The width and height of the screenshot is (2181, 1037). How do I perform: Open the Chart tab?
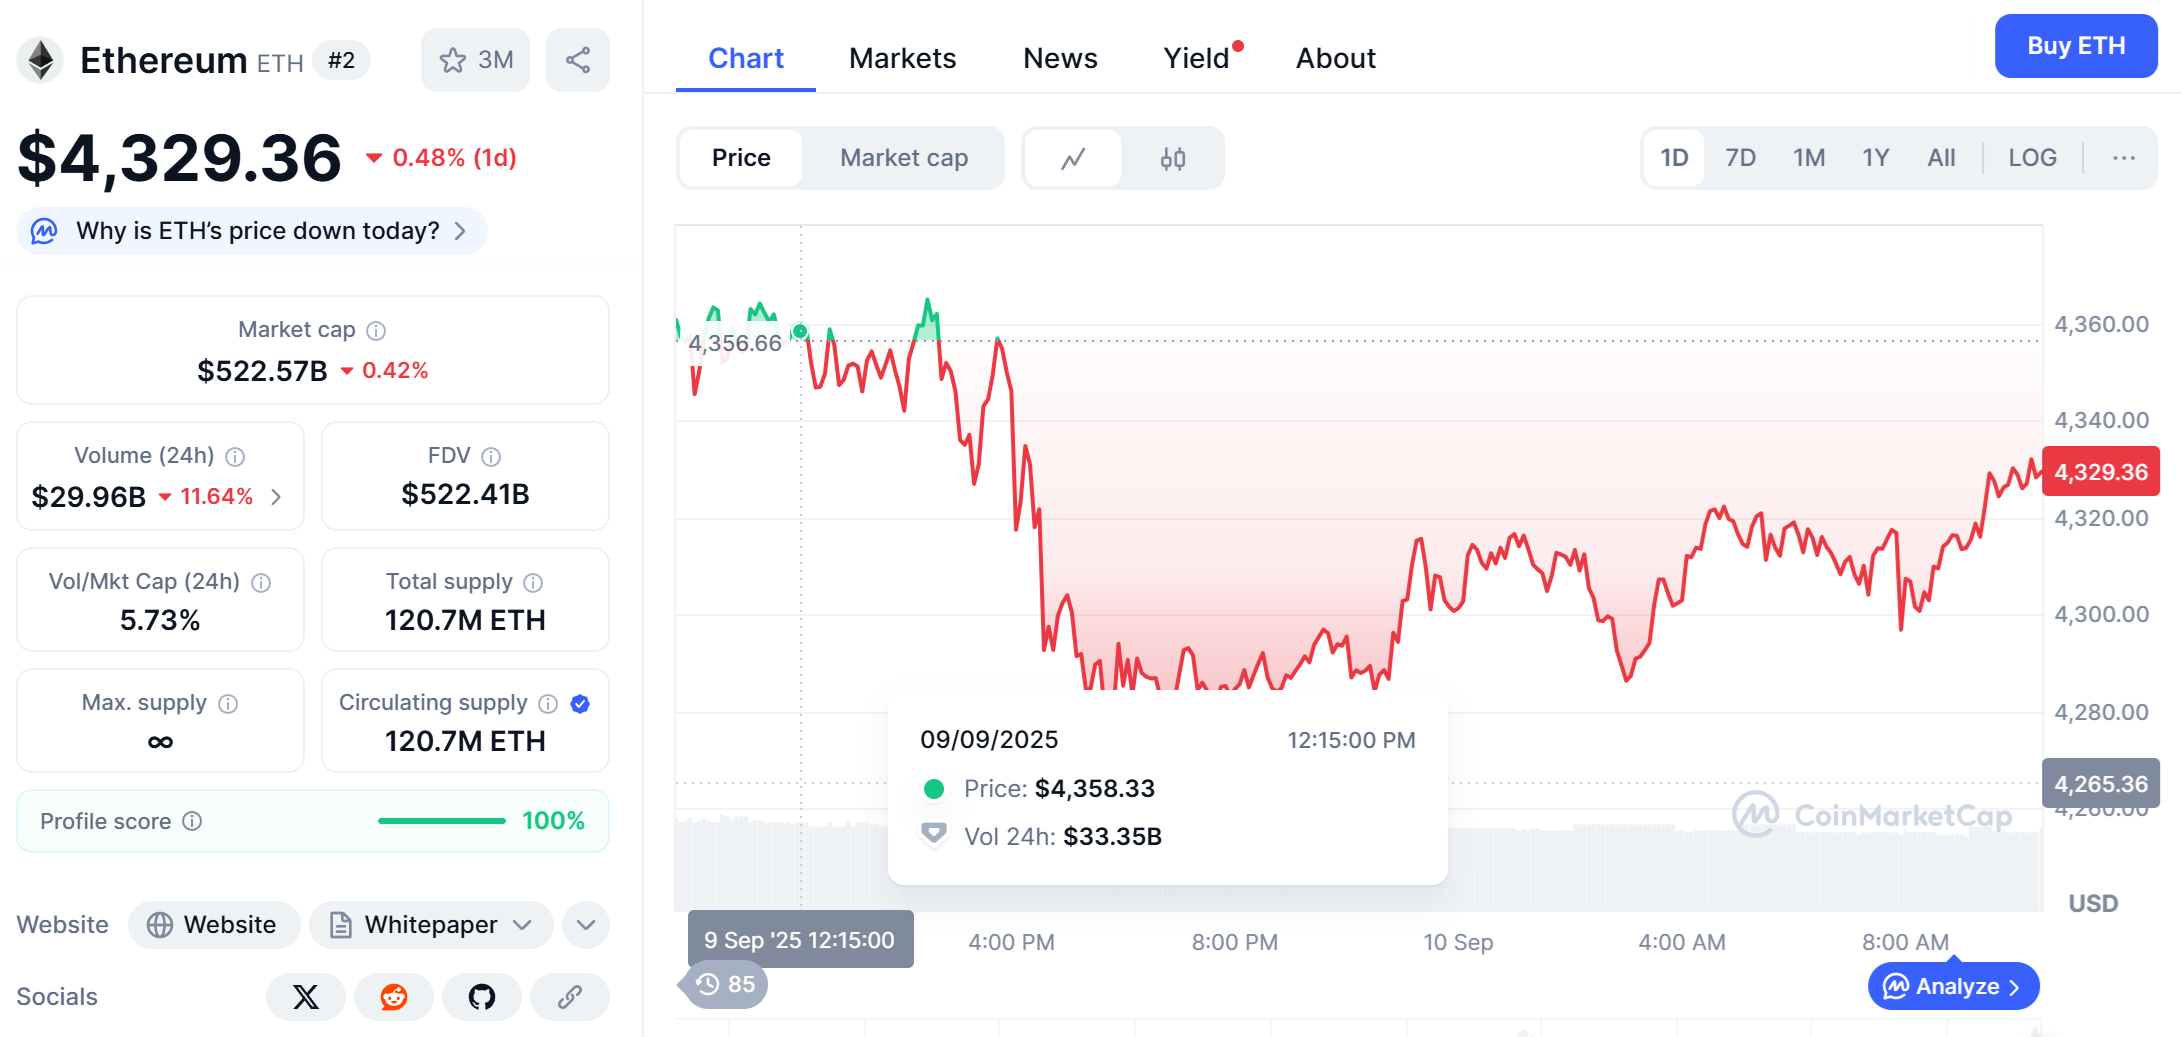coord(746,58)
